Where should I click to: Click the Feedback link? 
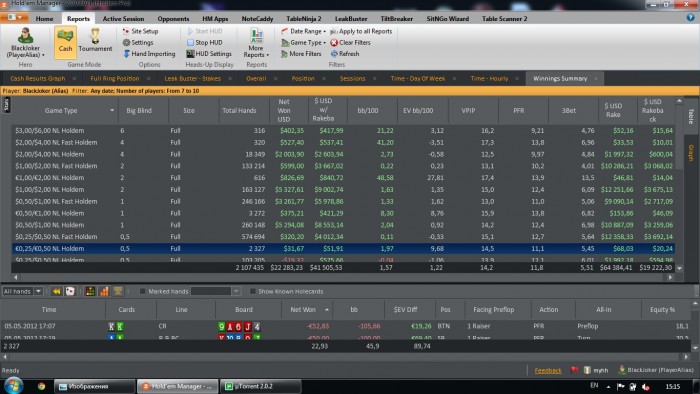(548, 370)
